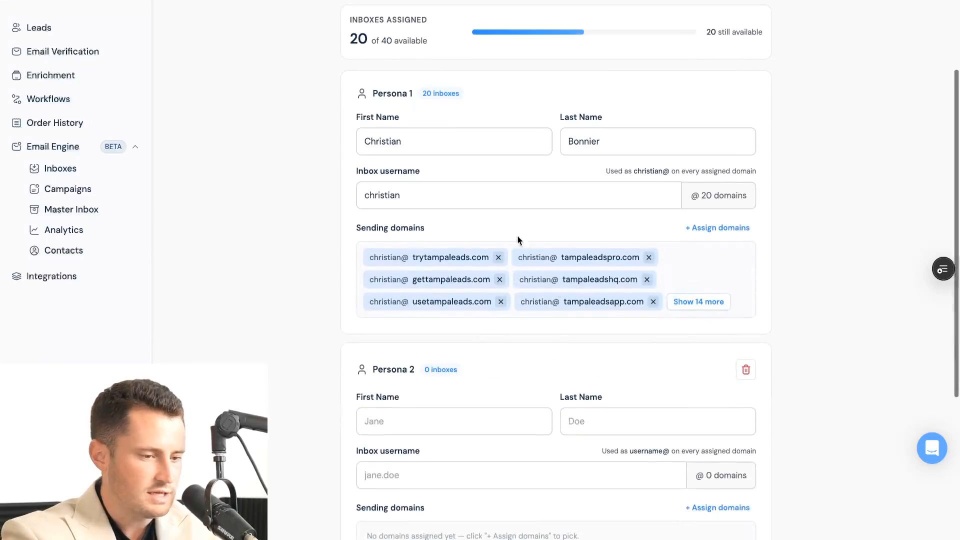The image size is (960, 540).
Task: Click Assign domains link for Persona 1
Action: pos(717,228)
